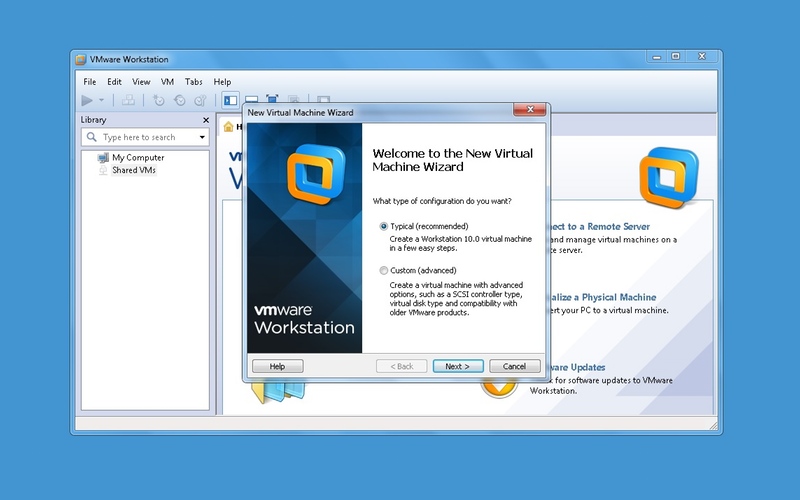Select the Typical (recommended) radio button
The image size is (800, 500).
[x=384, y=227]
